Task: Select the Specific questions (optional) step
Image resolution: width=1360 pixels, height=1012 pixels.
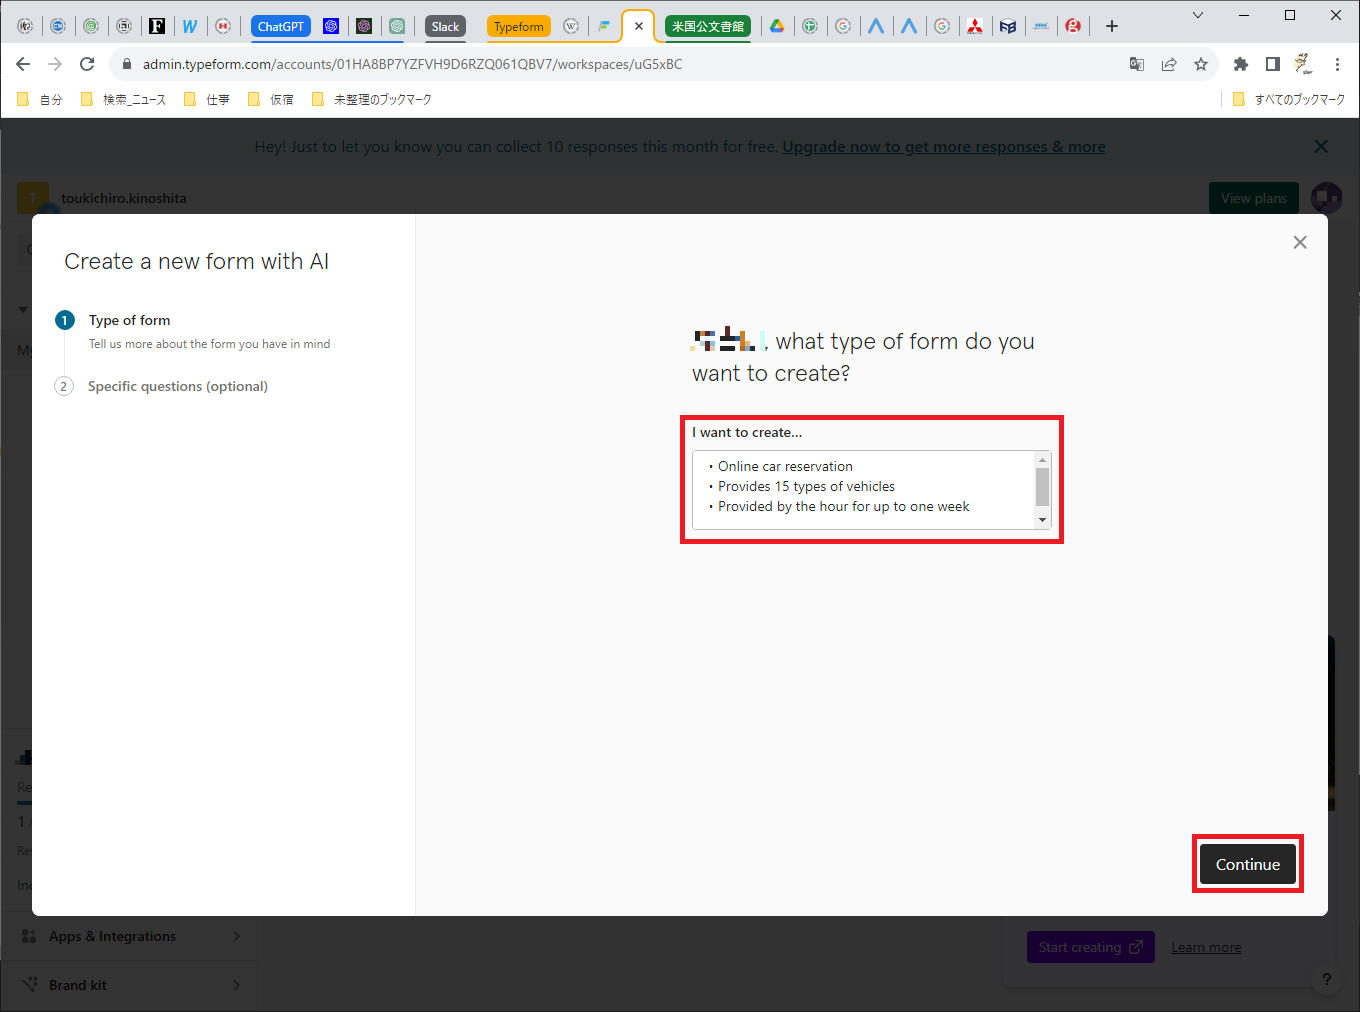Action: click(x=177, y=387)
